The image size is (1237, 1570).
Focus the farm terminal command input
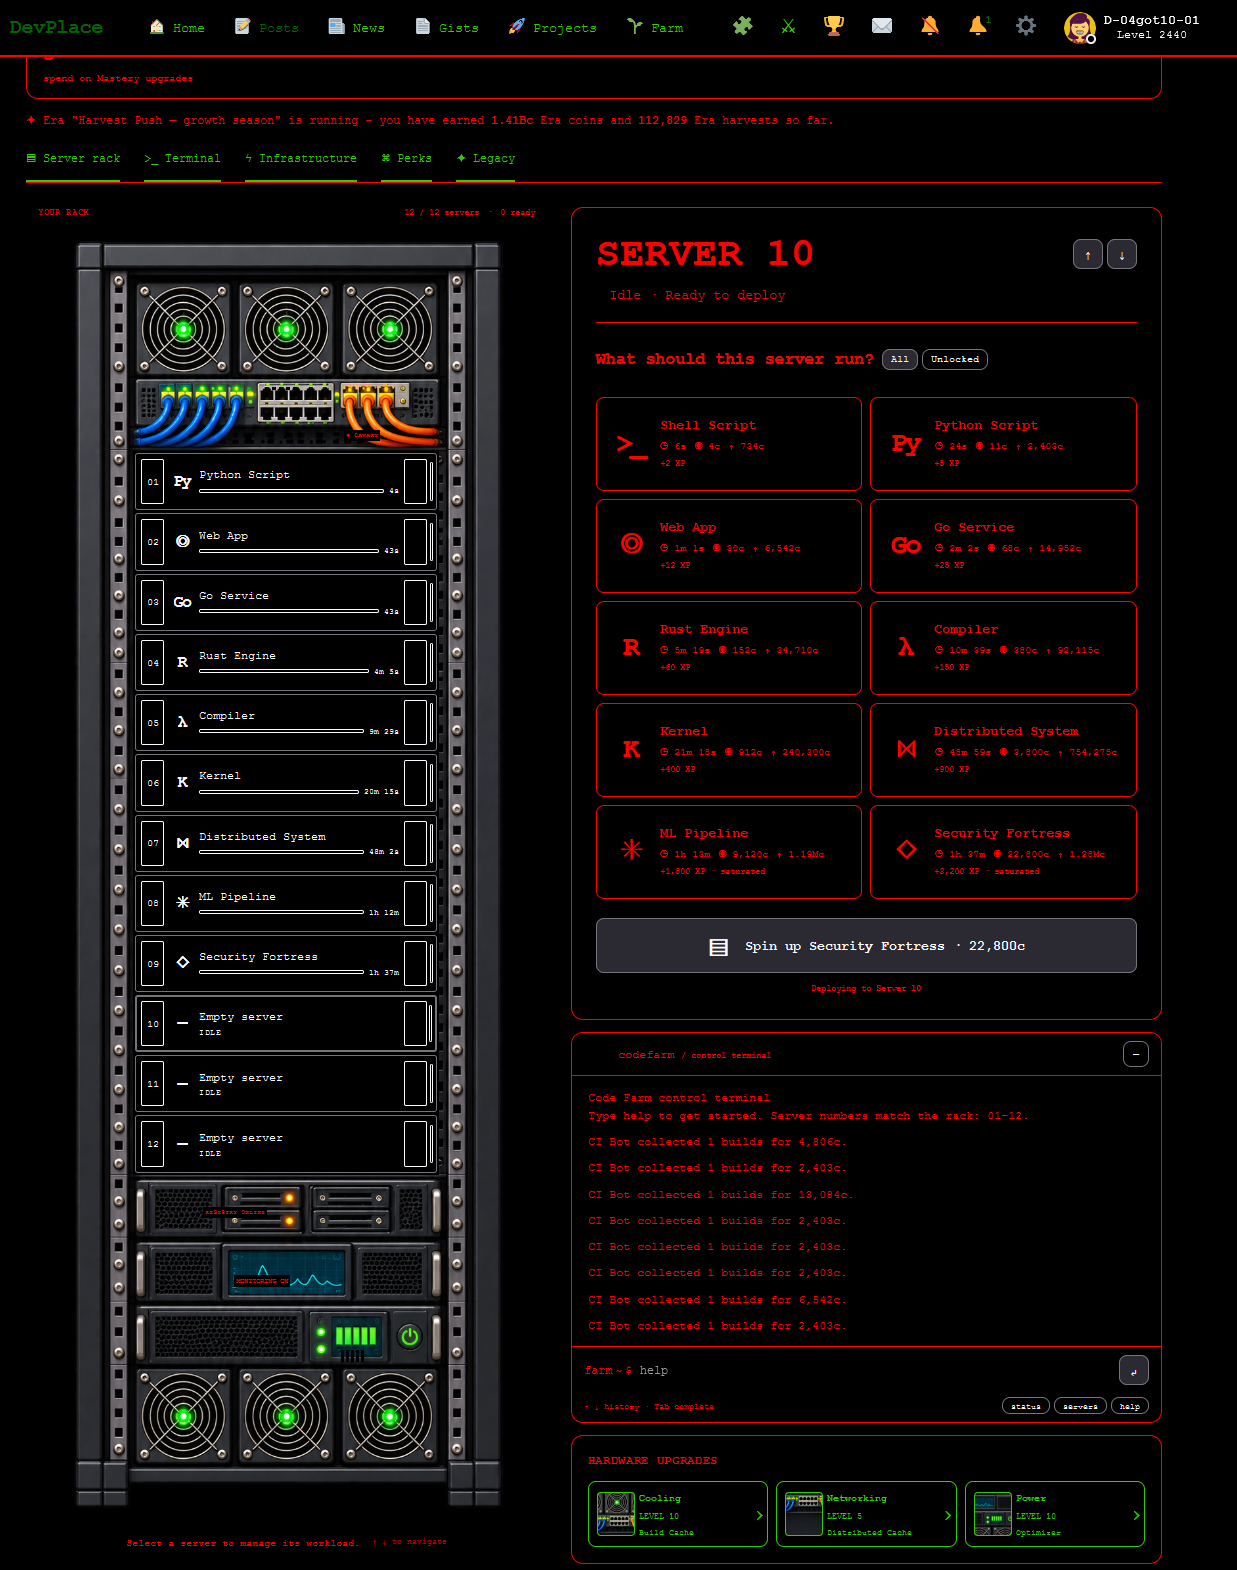click(x=875, y=1370)
